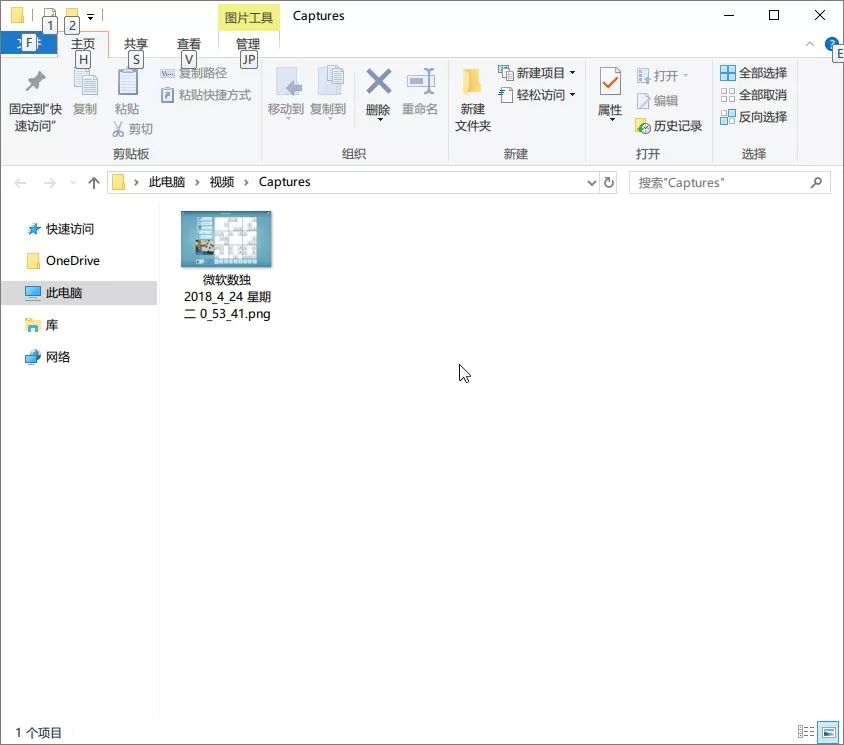The image size is (844, 745).
Task: Click Rename (重命名) icon
Action: point(420,81)
